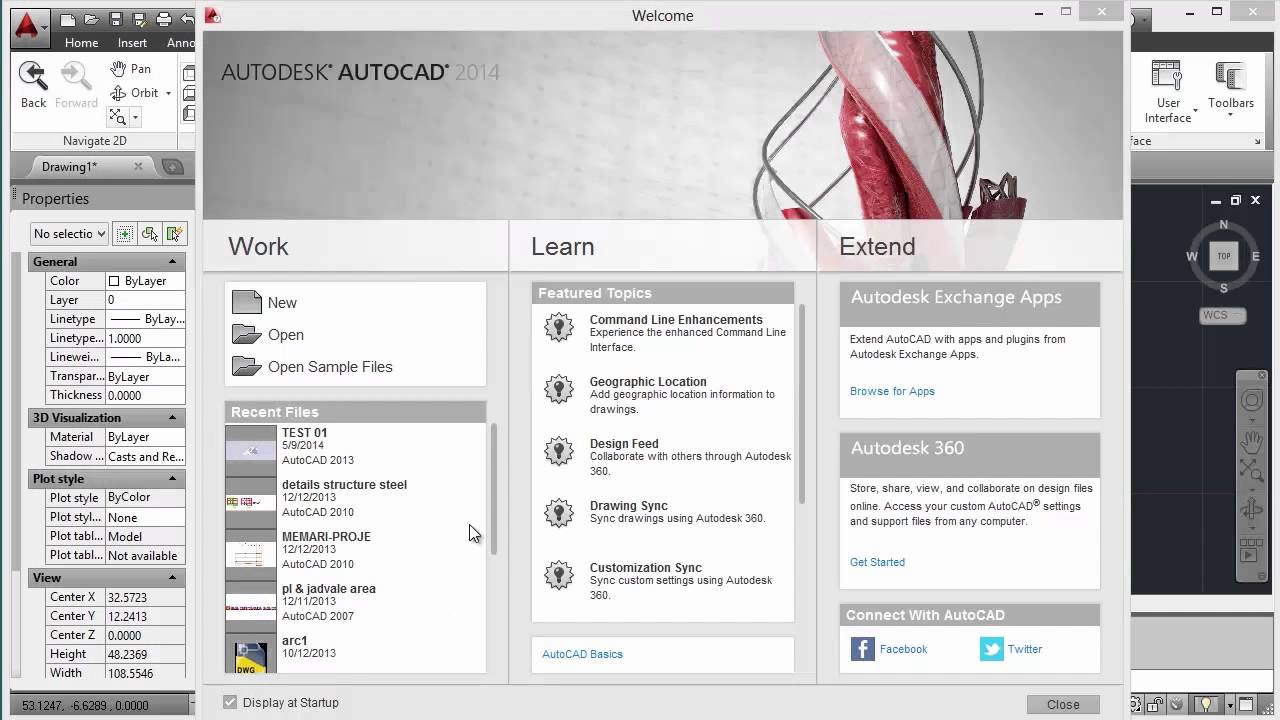This screenshot has height=720, width=1280.
Task: Click Open in the Work section
Action: [x=285, y=335]
